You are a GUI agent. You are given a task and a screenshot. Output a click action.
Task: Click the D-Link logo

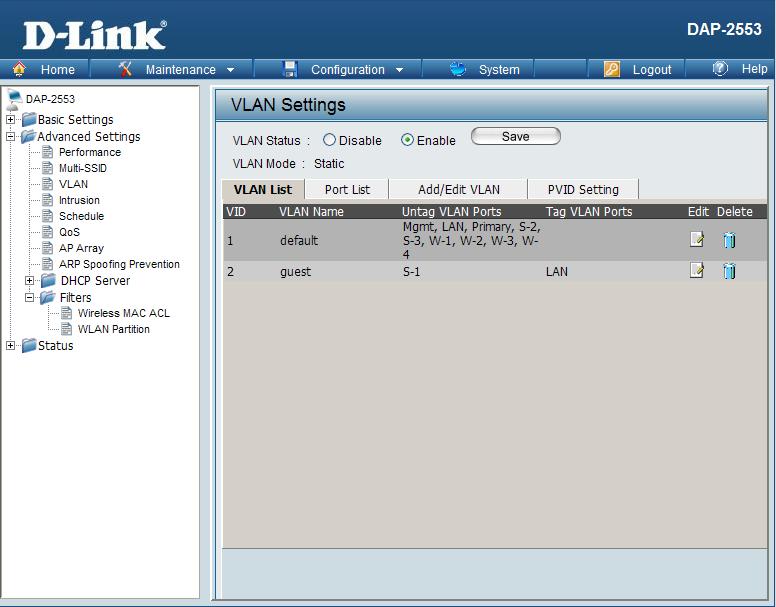95,36
